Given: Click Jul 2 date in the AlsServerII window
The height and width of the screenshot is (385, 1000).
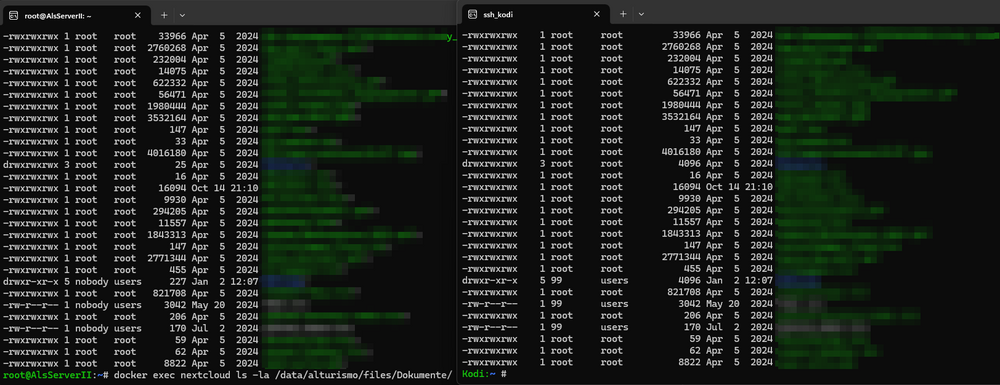Looking at the screenshot, I should [224, 328].
